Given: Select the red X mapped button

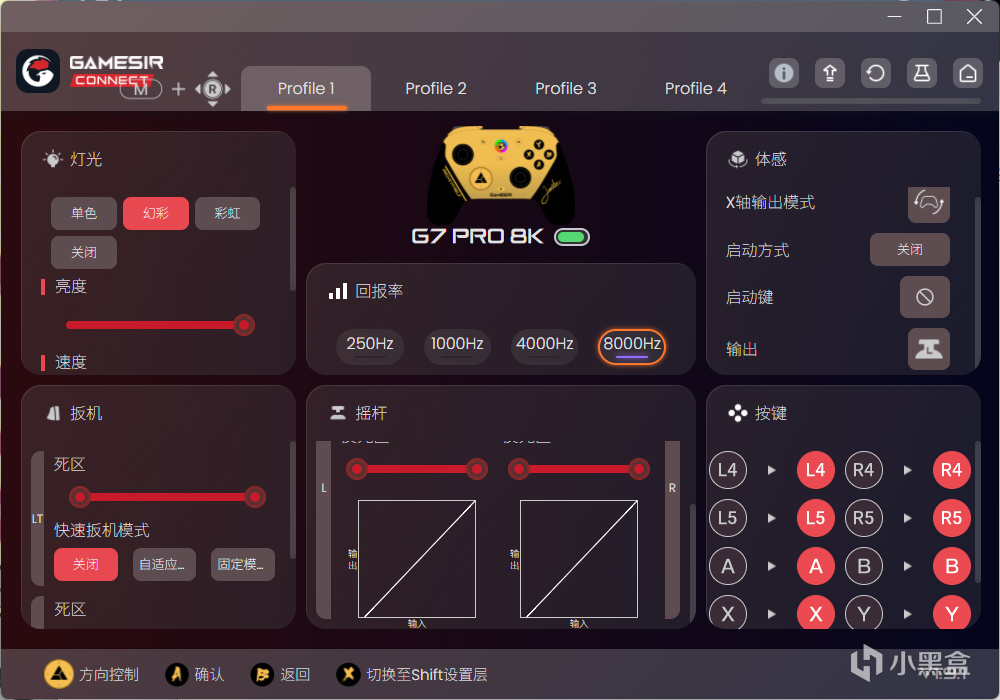Looking at the screenshot, I should (x=816, y=613).
